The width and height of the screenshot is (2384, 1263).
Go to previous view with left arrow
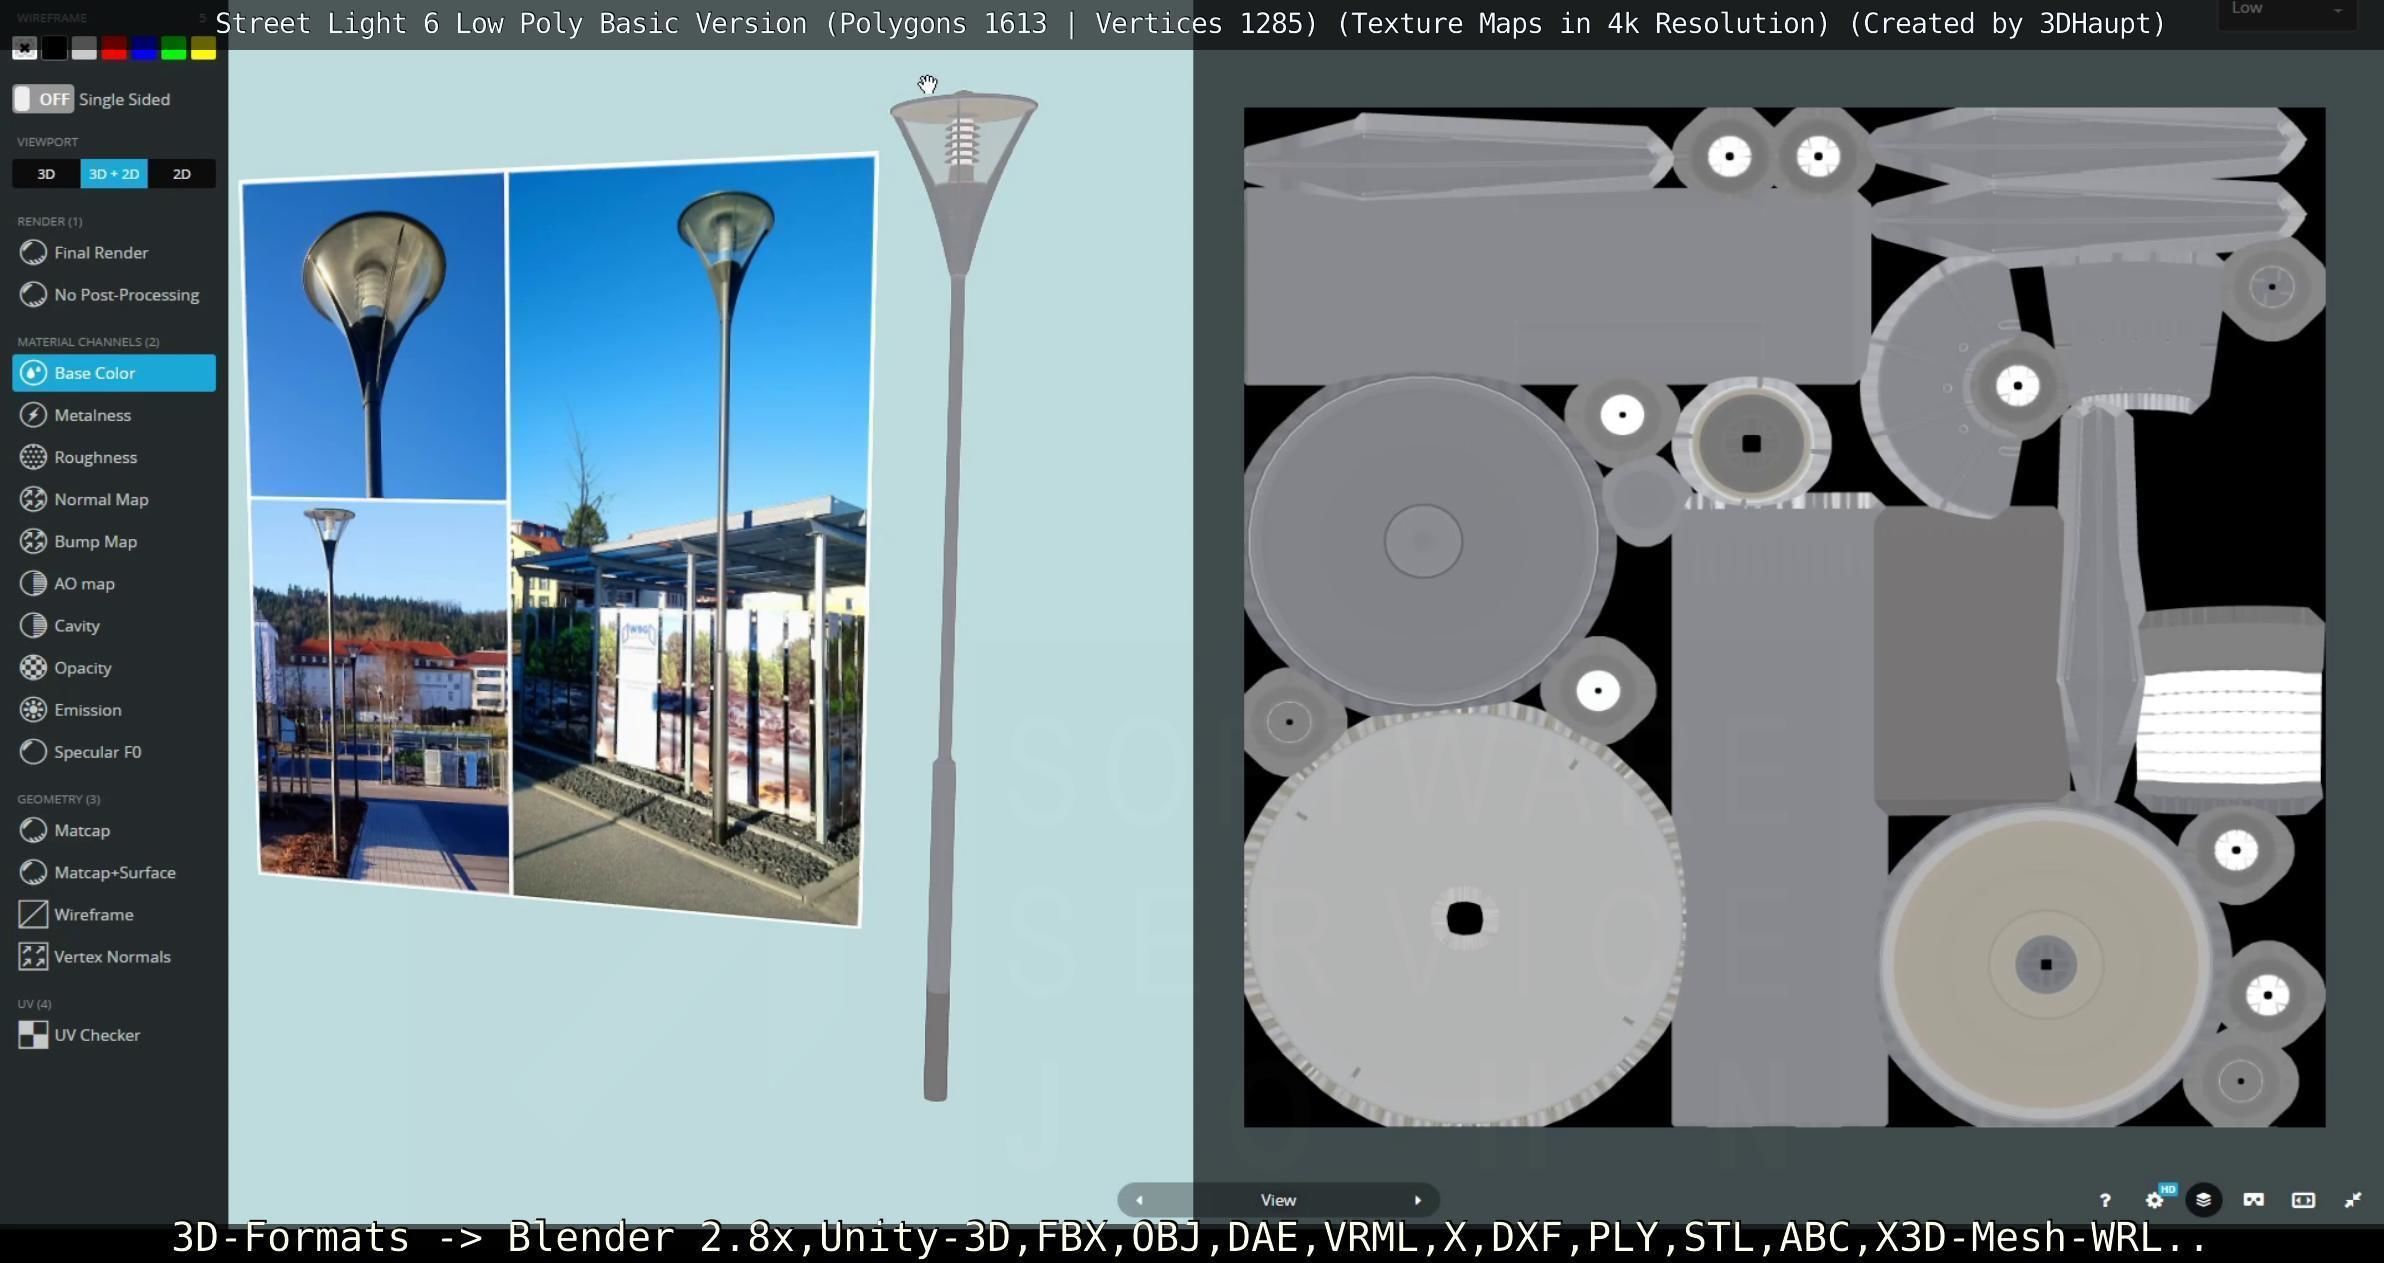(x=1139, y=1200)
